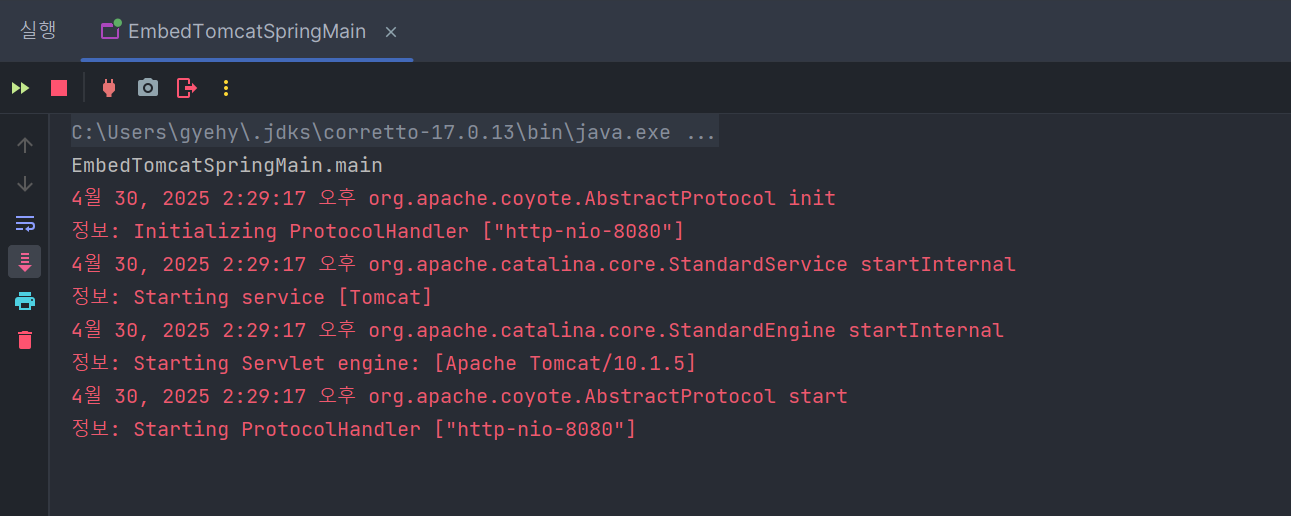The height and width of the screenshot is (516, 1291).
Task: Clear all console output with trash icon
Action: click(x=25, y=340)
